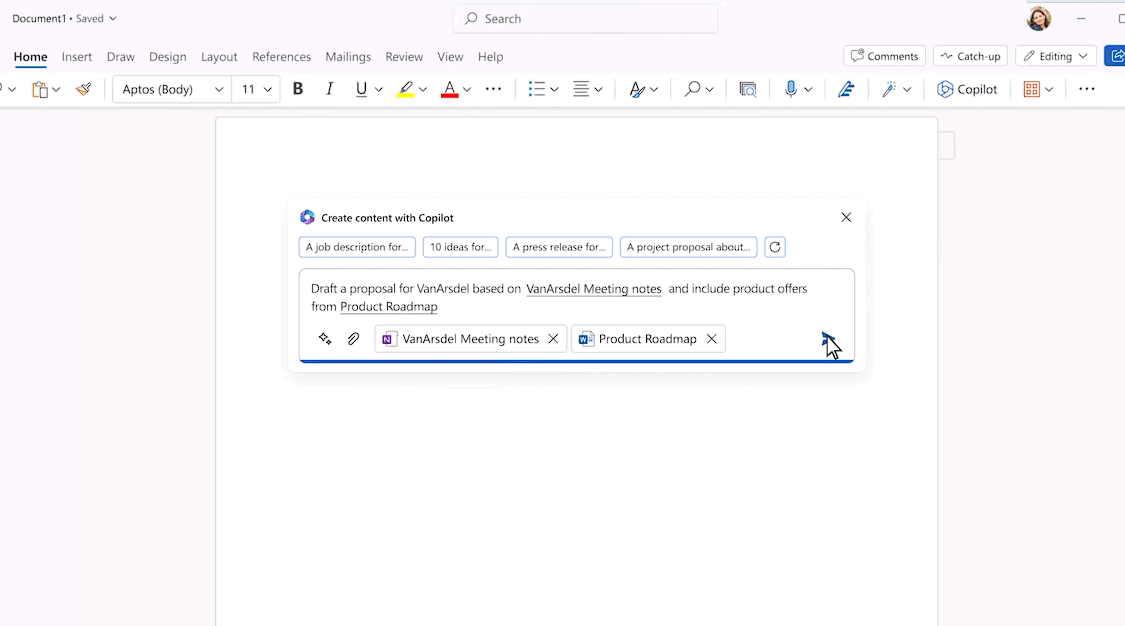Click the Search box in title bar
1125x626 pixels.
coord(585,19)
